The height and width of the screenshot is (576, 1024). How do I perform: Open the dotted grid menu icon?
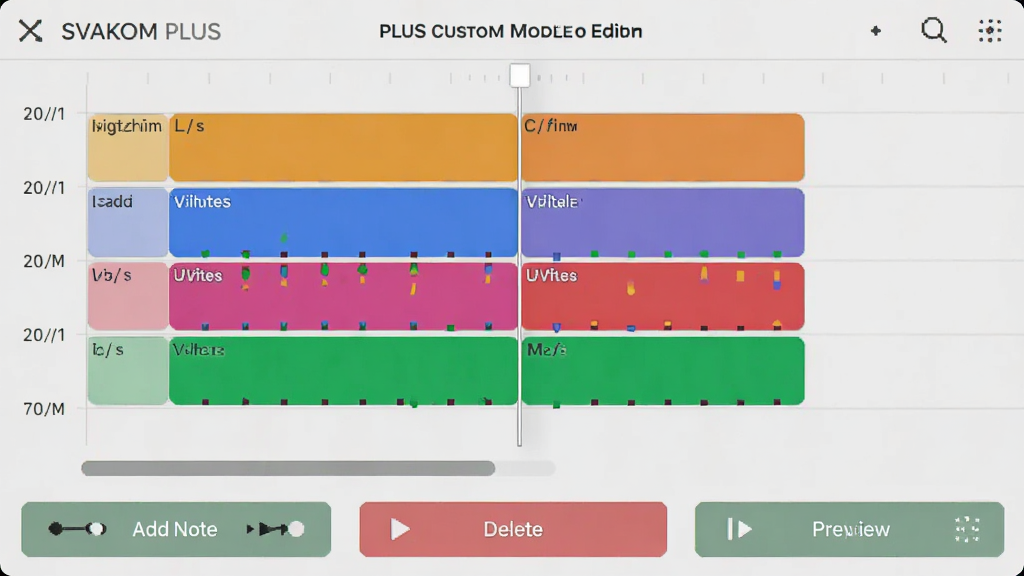pos(990,31)
